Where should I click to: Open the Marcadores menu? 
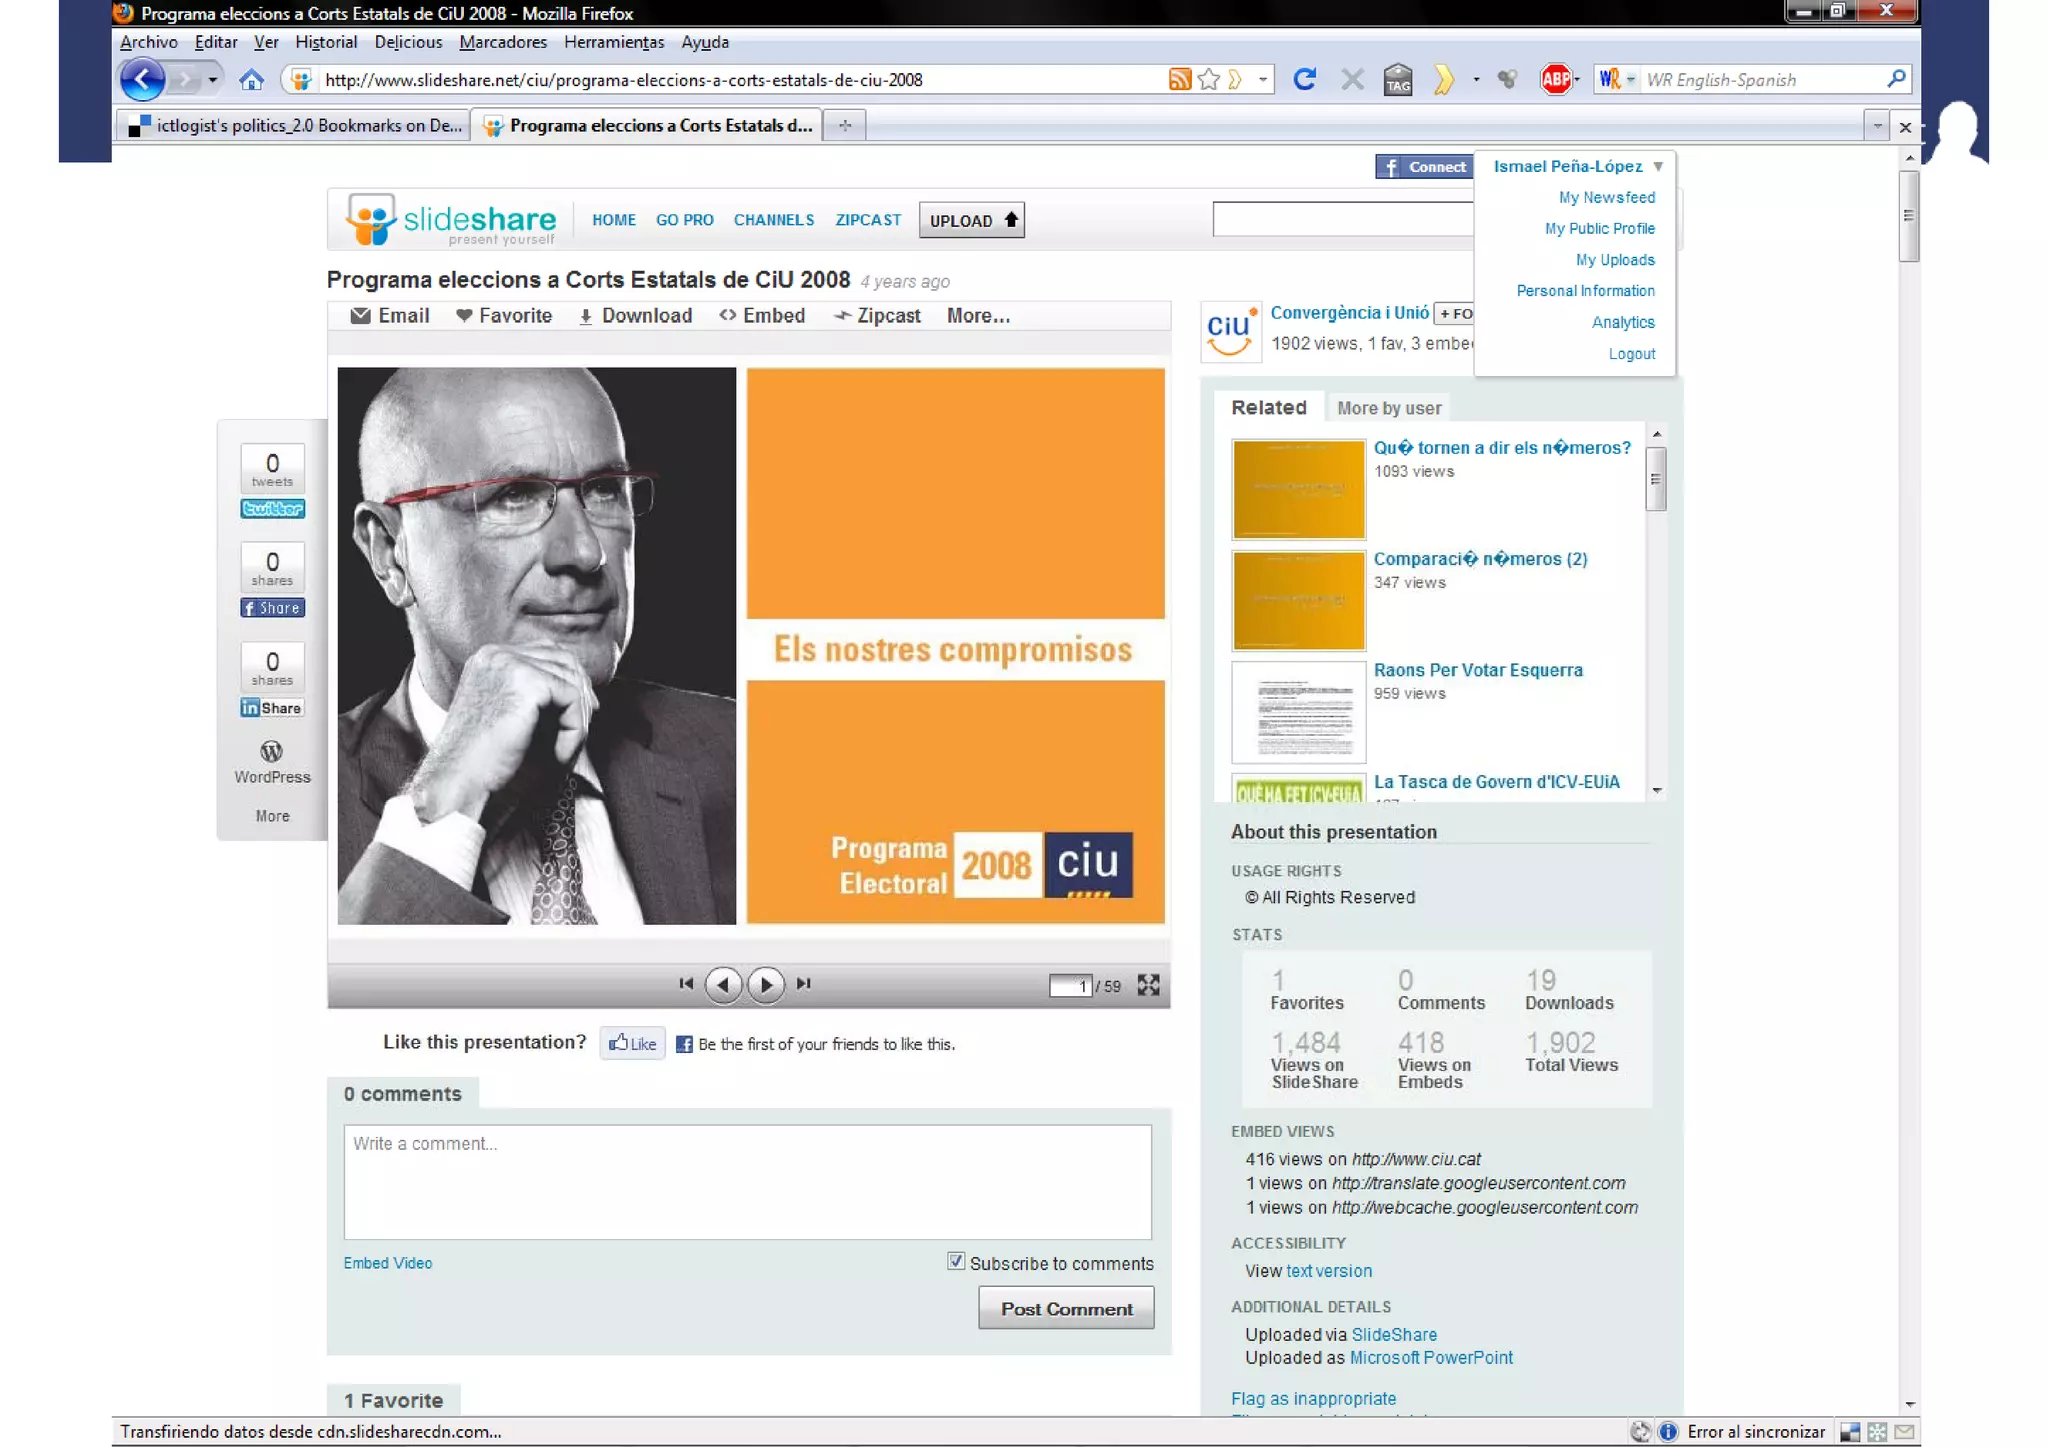pyautogui.click(x=503, y=42)
